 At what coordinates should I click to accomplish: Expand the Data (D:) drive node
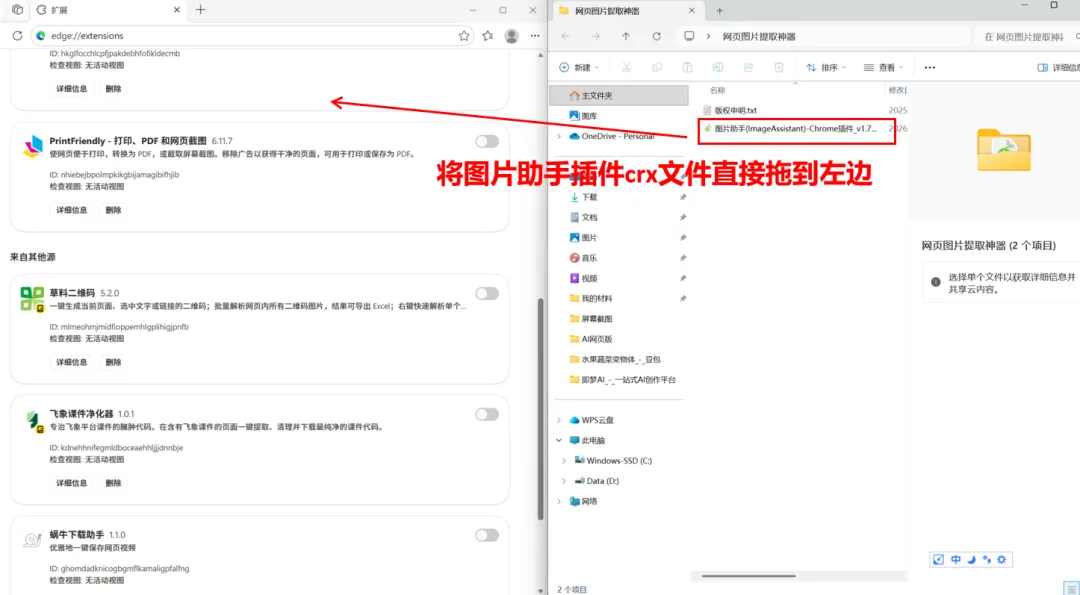pos(564,481)
